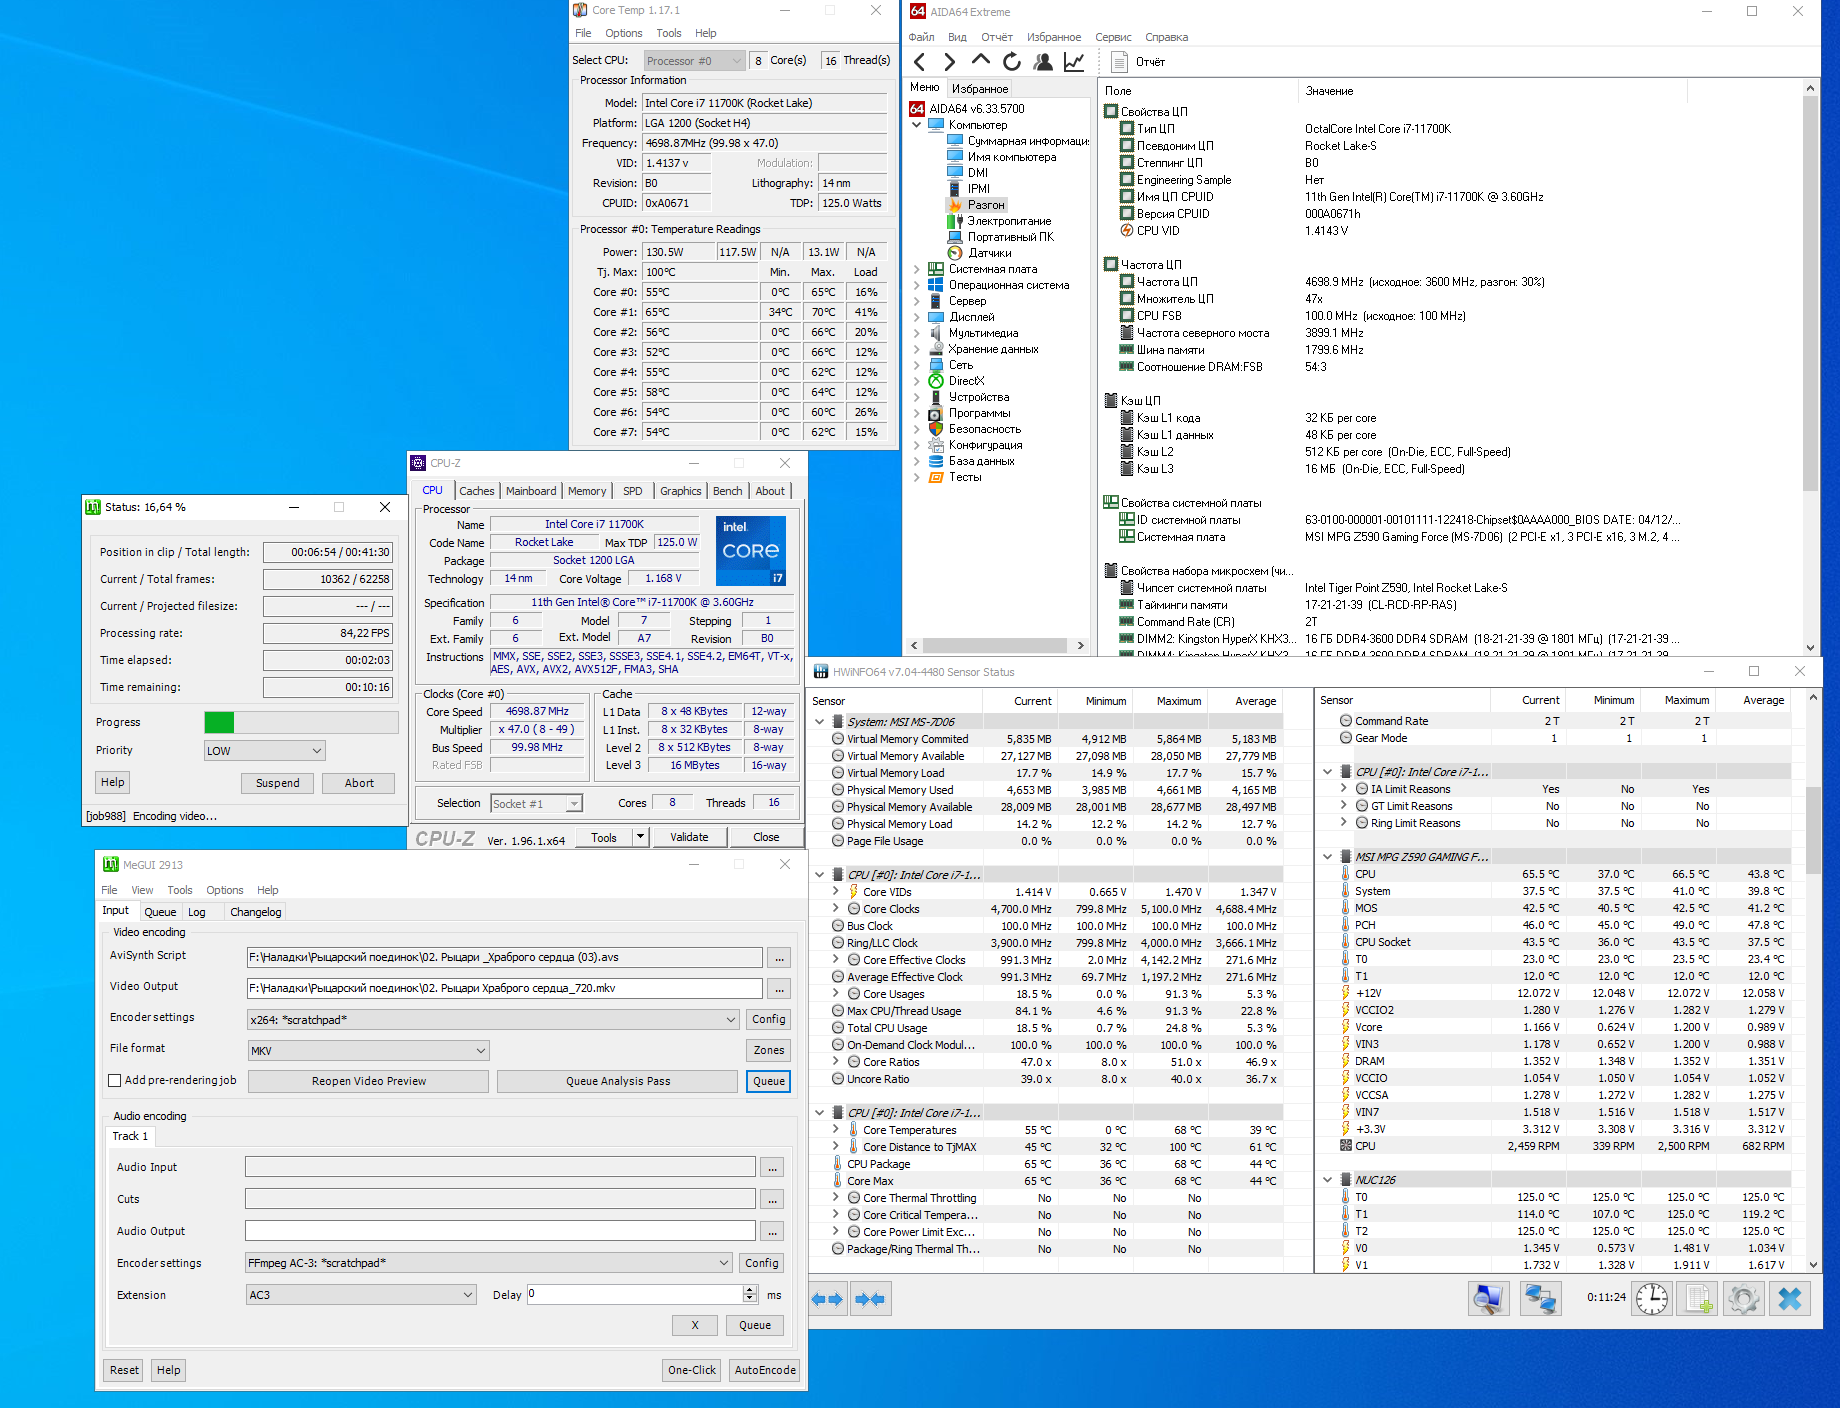Click the audio Delay input field

pyautogui.click(x=634, y=1294)
